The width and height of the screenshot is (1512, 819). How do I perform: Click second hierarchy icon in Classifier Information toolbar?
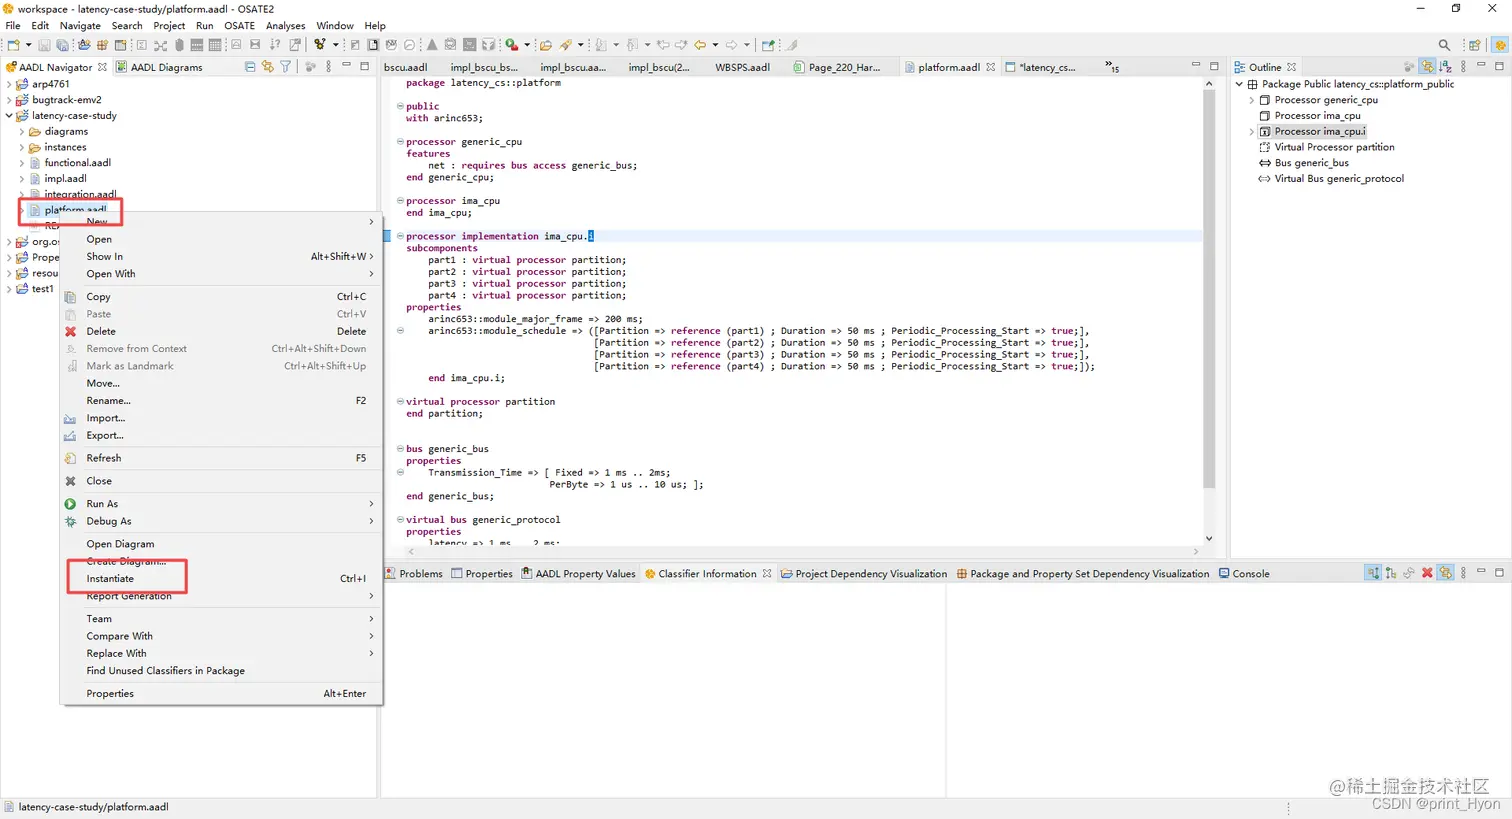pyautogui.click(x=1391, y=573)
